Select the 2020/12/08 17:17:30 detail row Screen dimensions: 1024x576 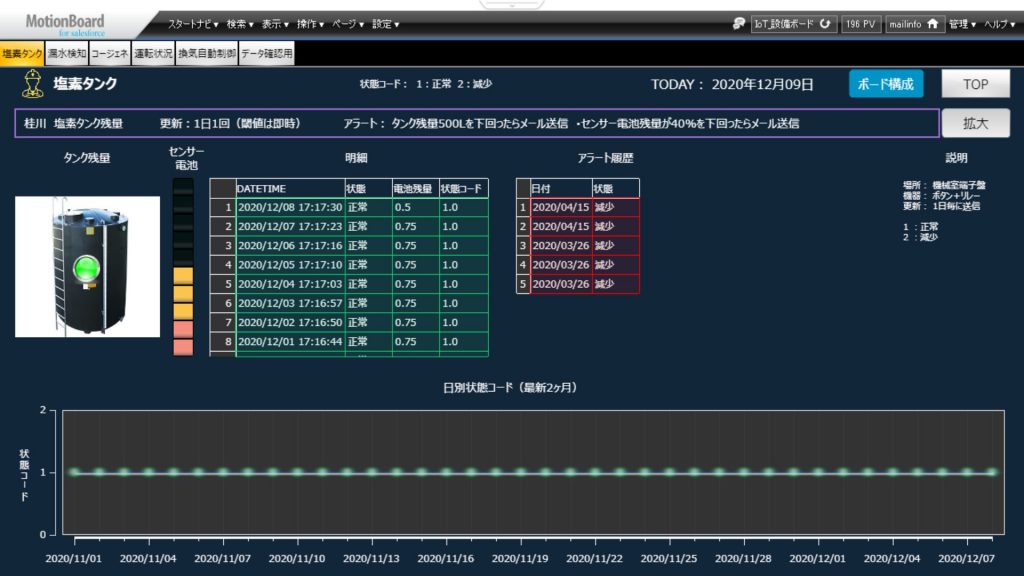coord(290,207)
